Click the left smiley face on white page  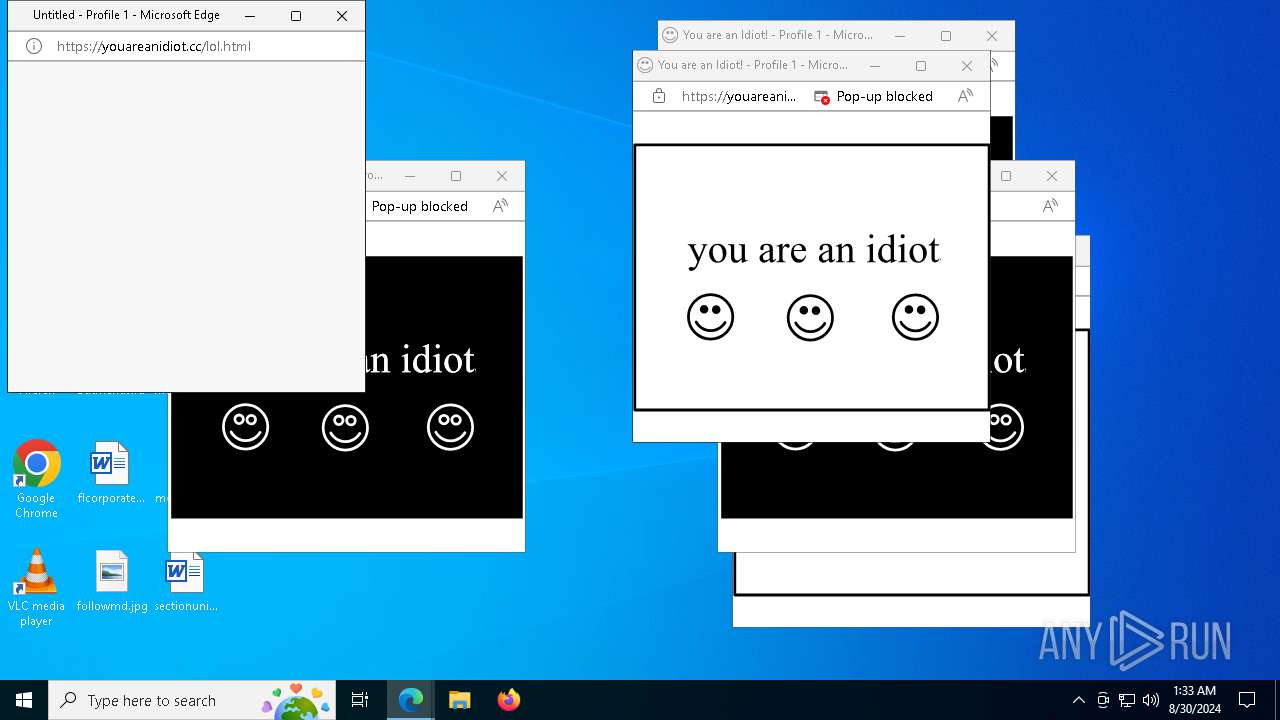[x=711, y=317]
